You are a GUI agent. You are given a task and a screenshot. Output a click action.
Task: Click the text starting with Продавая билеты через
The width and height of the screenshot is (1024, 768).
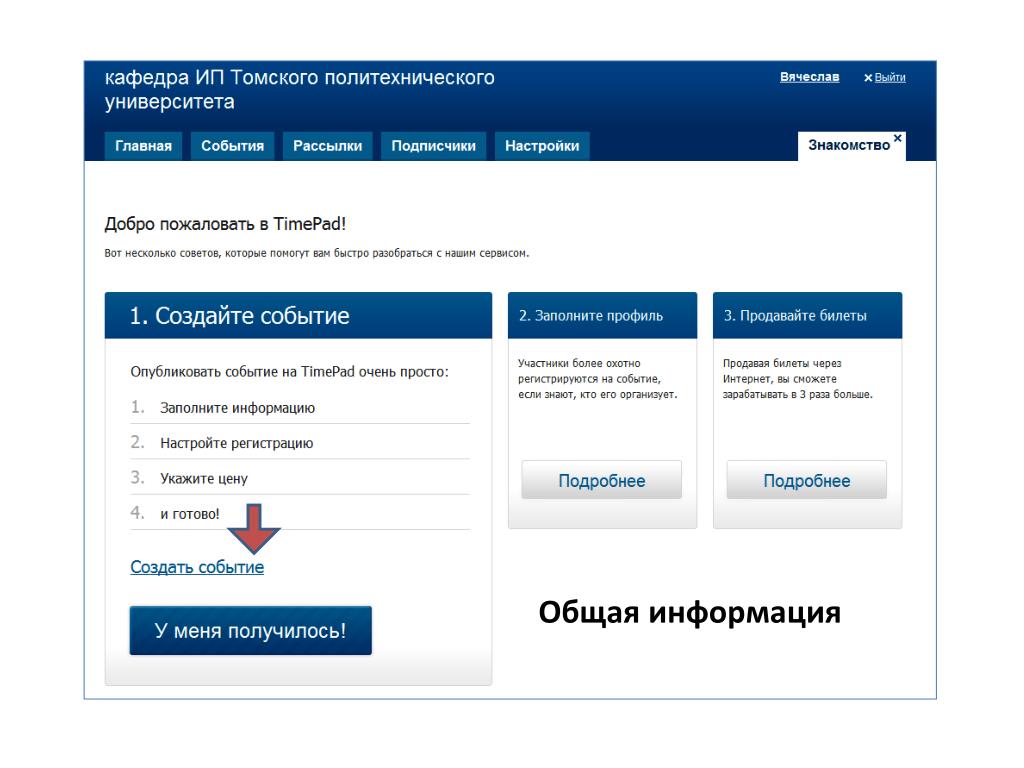(x=797, y=379)
